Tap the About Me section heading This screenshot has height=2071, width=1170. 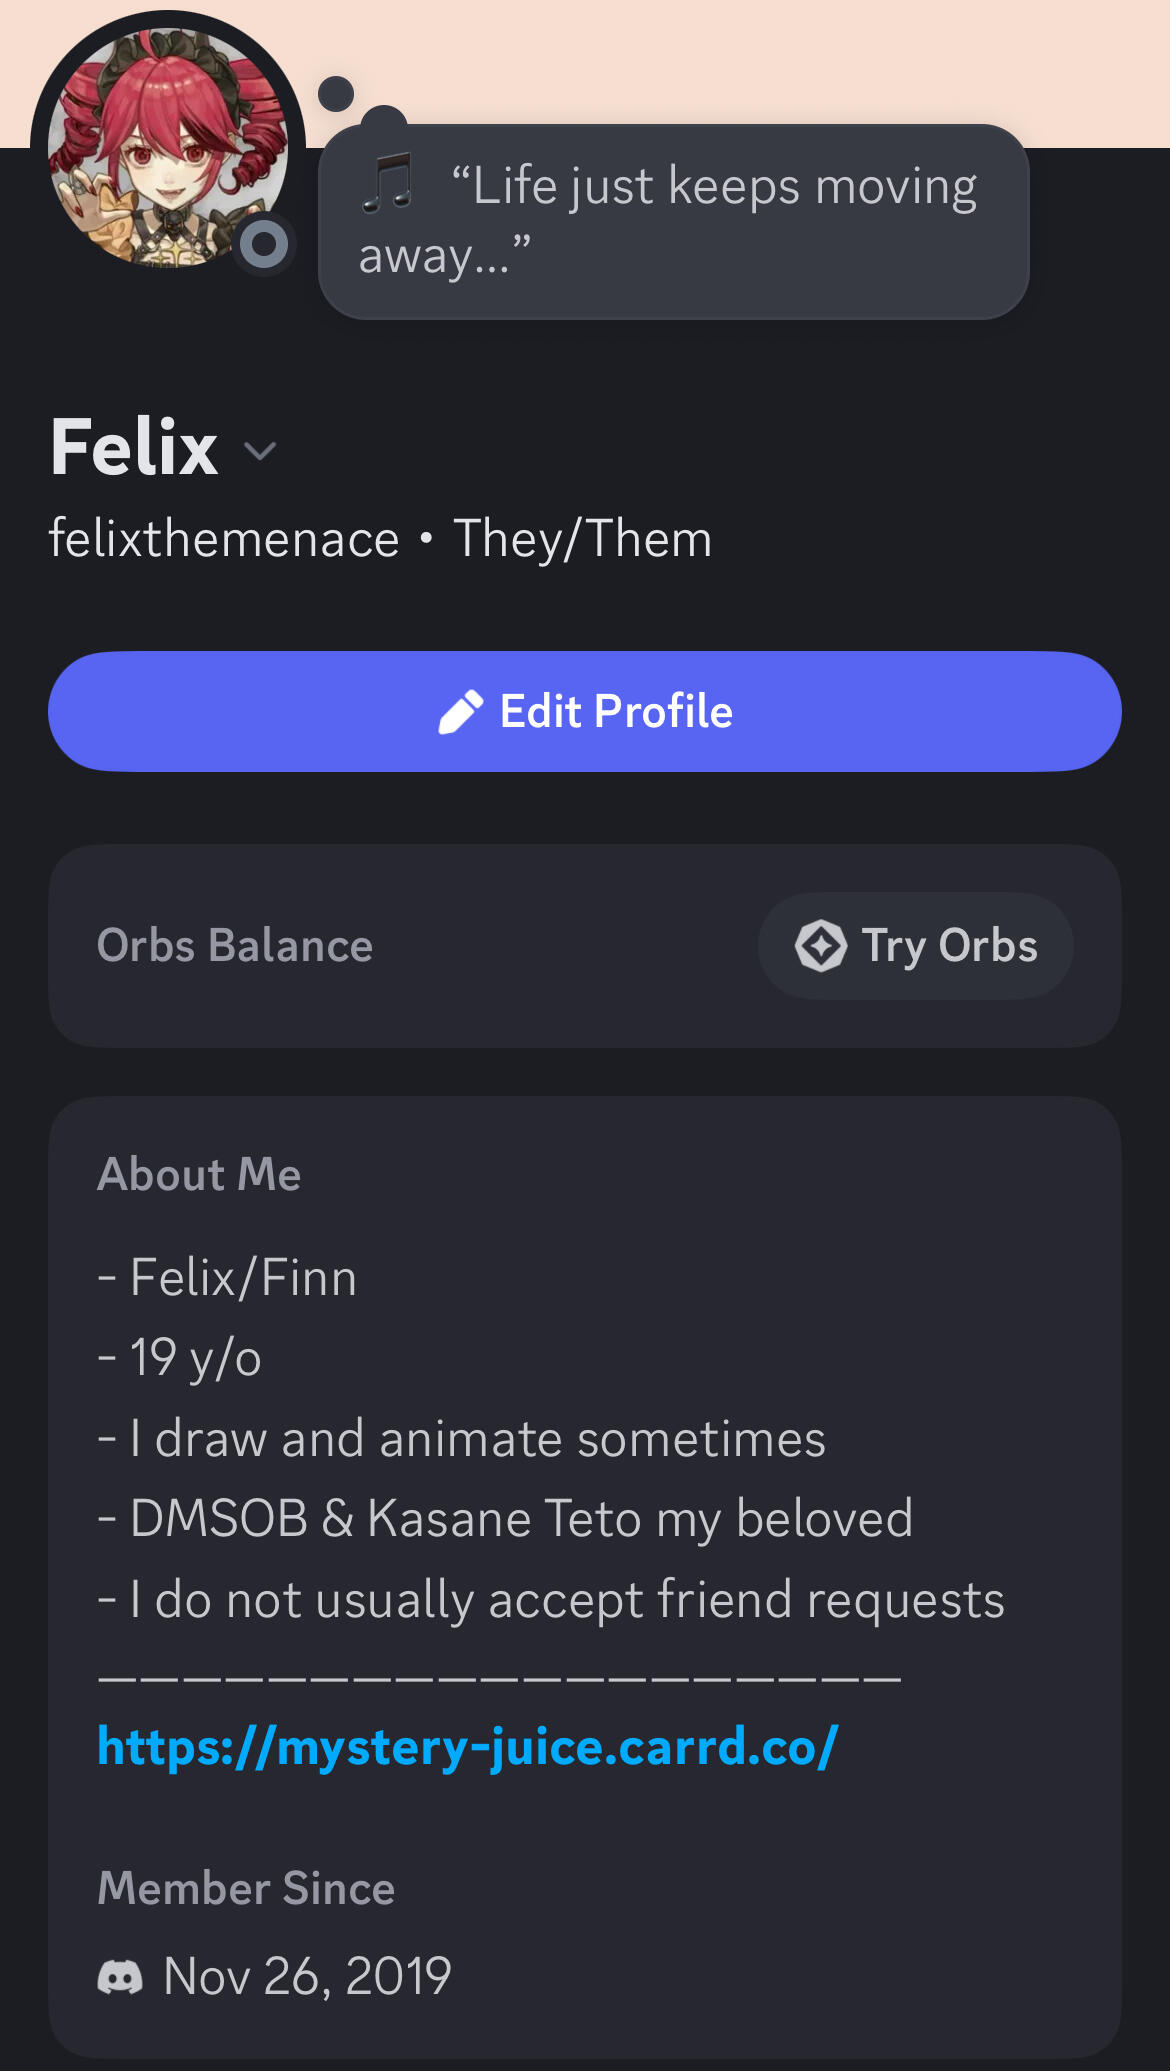(x=199, y=1174)
